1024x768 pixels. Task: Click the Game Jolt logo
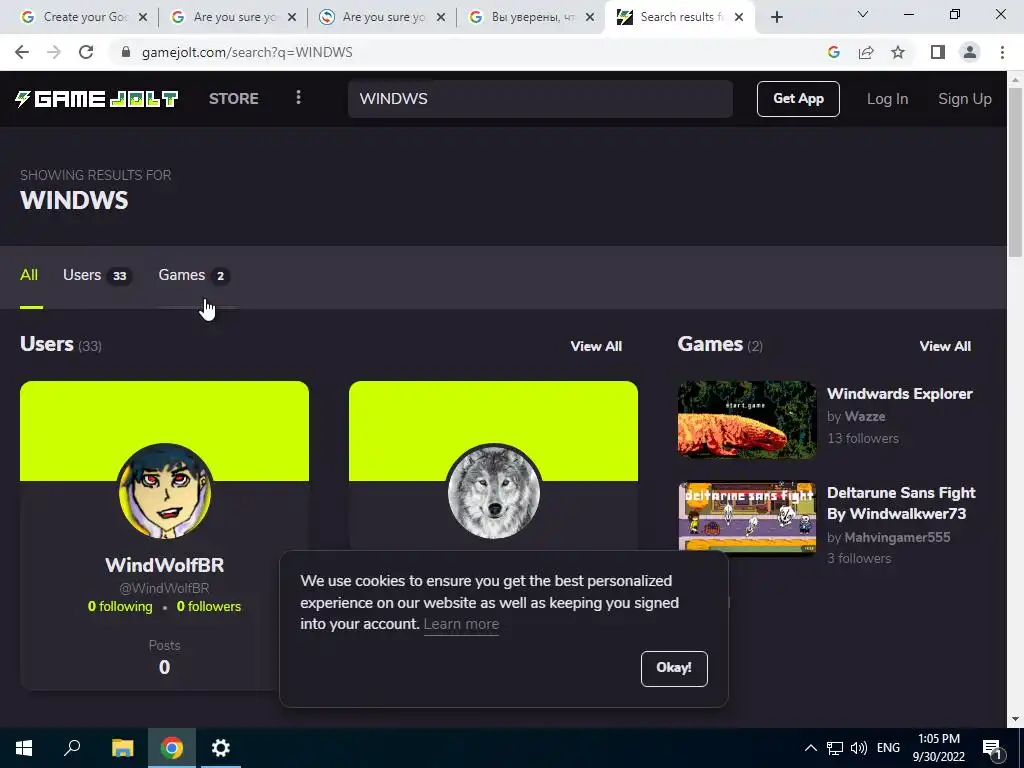point(97,99)
